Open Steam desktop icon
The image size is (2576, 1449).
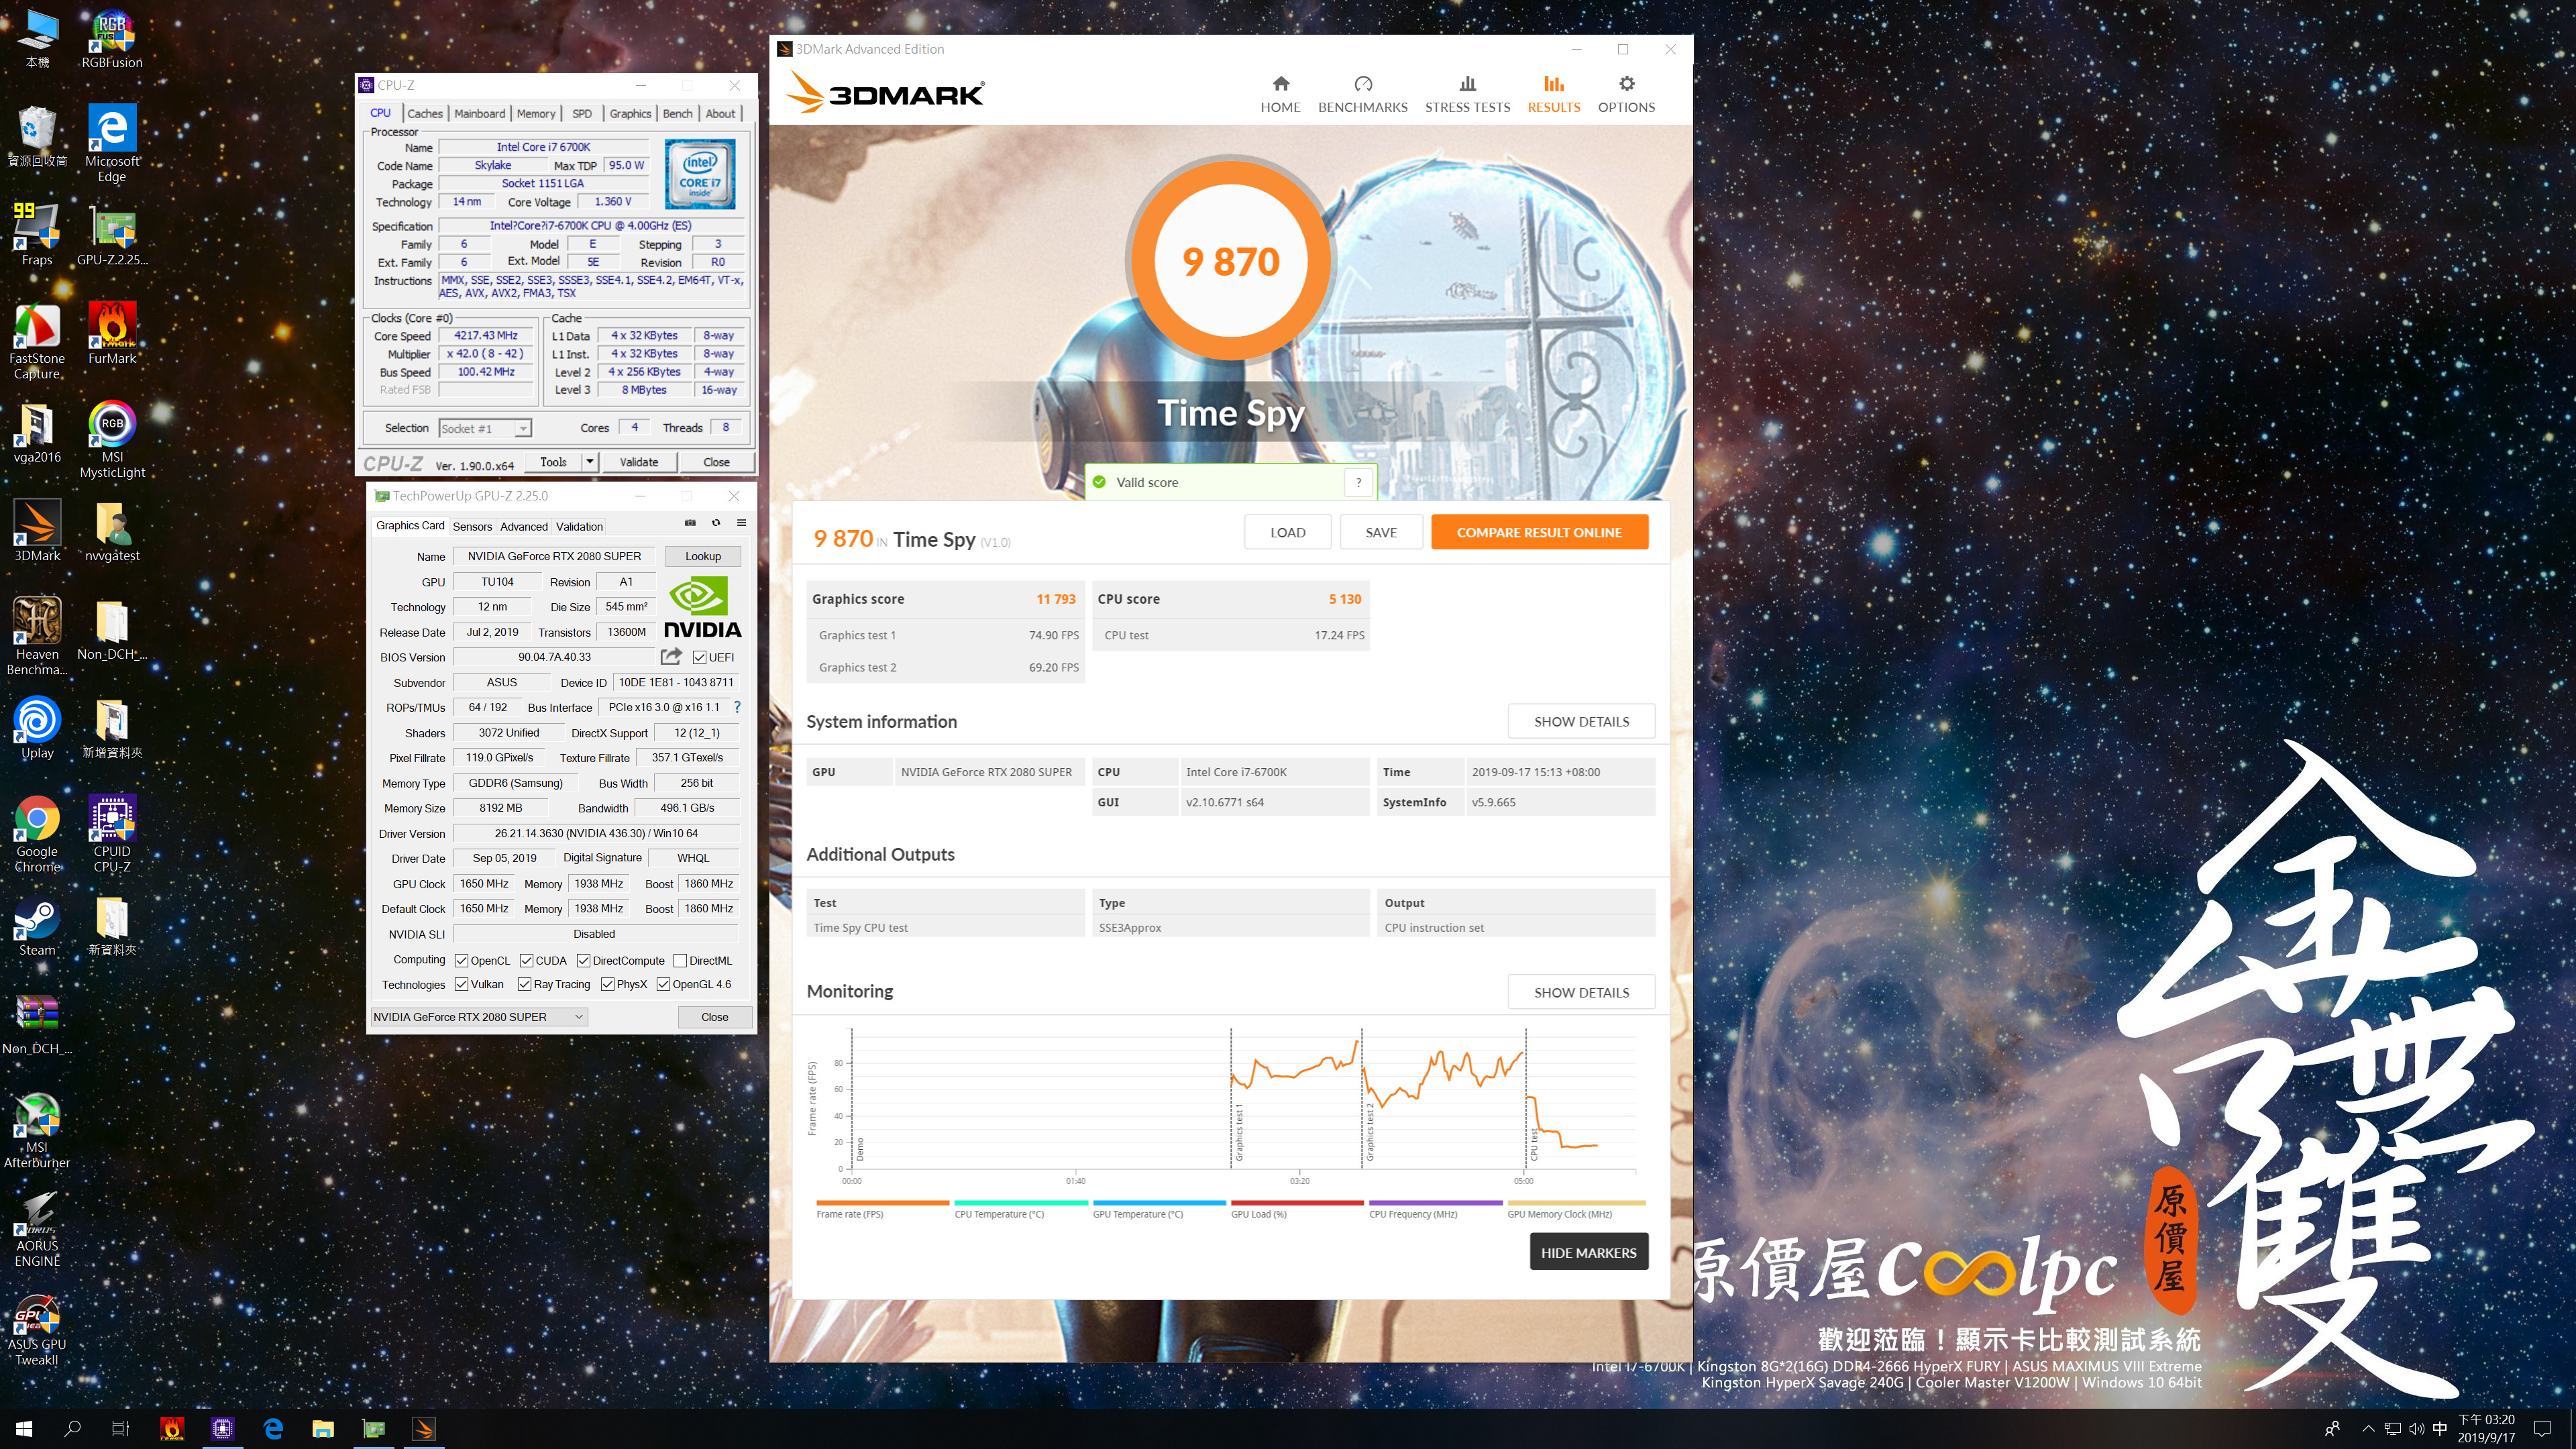(37, 926)
